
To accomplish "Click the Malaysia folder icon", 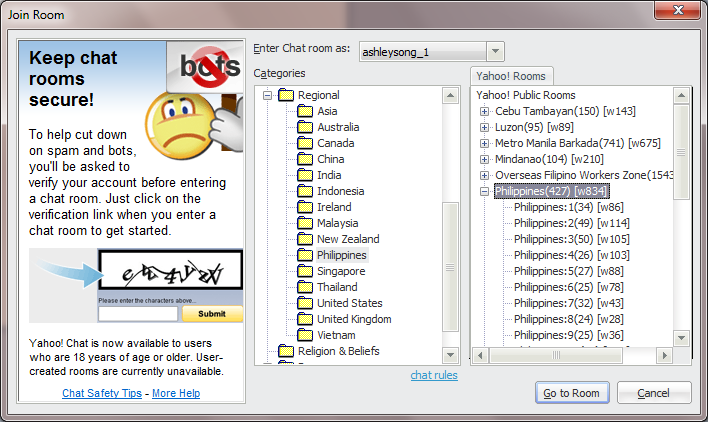I will [x=305, y=223].
